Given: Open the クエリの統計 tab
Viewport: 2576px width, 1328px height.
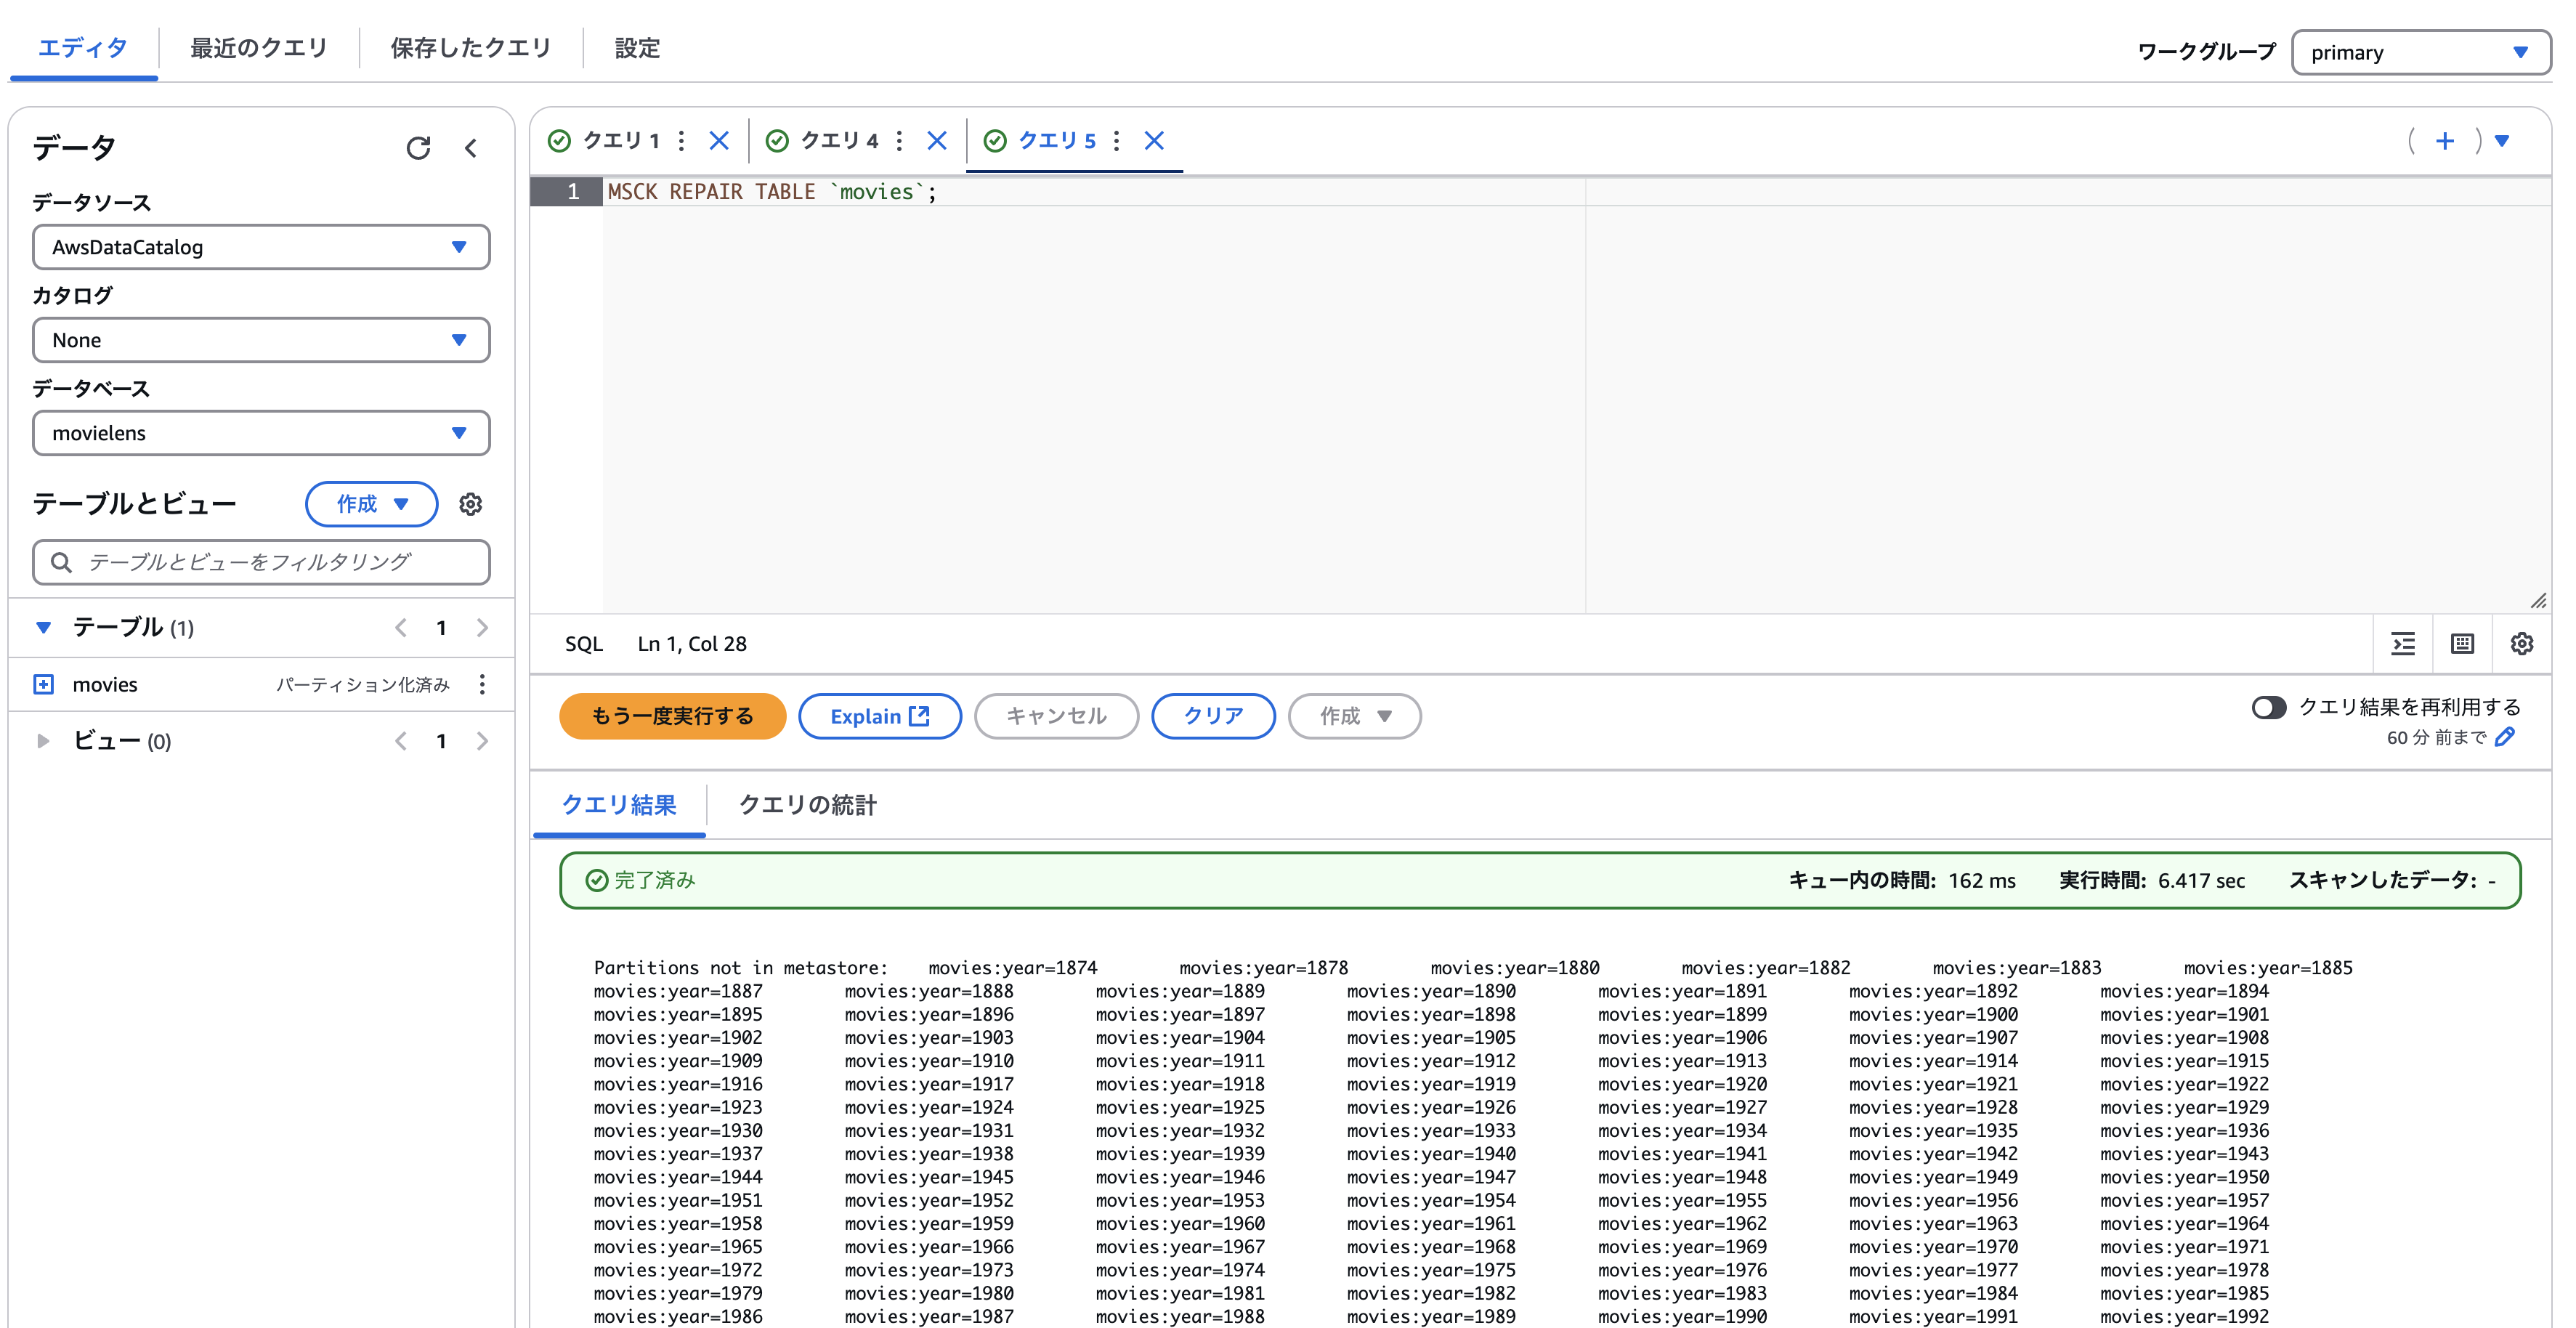Looking at the screenshot, I should [x=807, y=805].
